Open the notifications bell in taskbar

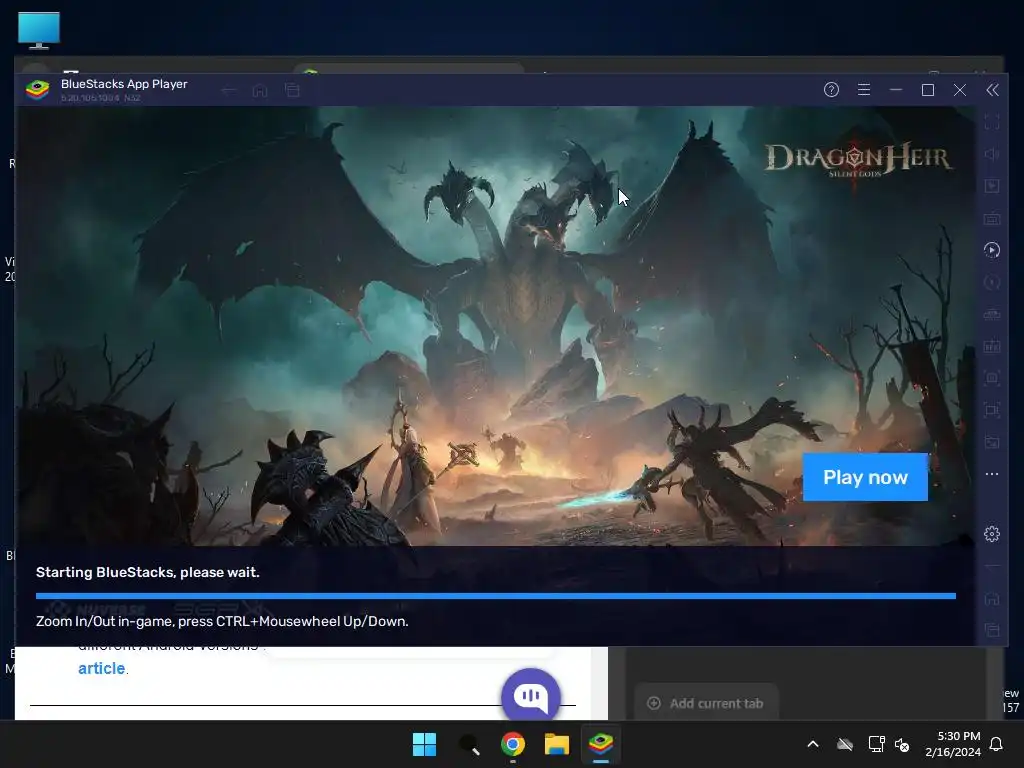[x=997, y=744]
